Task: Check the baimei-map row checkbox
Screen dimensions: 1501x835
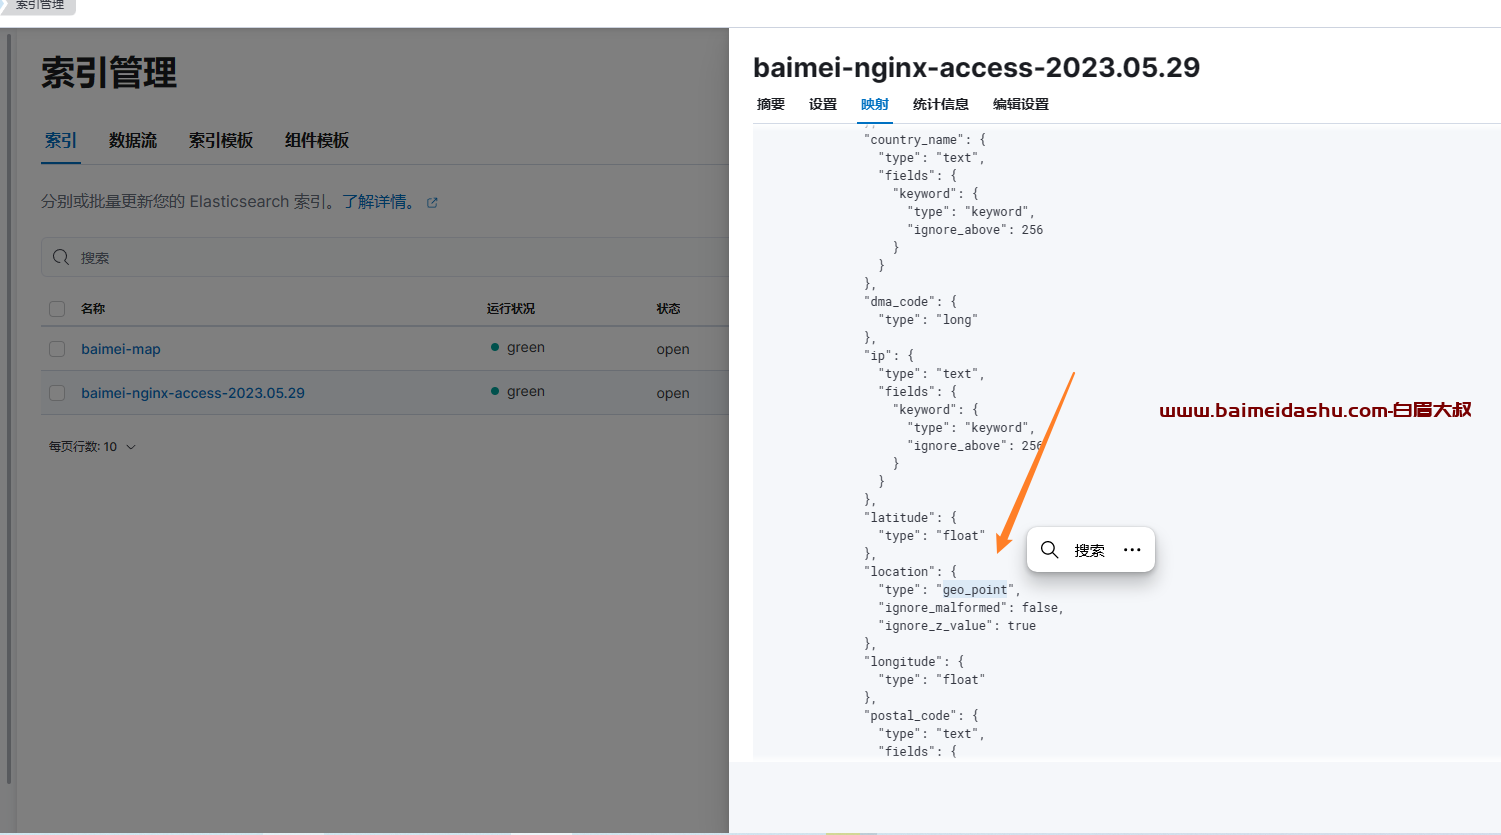Action: 57,349
